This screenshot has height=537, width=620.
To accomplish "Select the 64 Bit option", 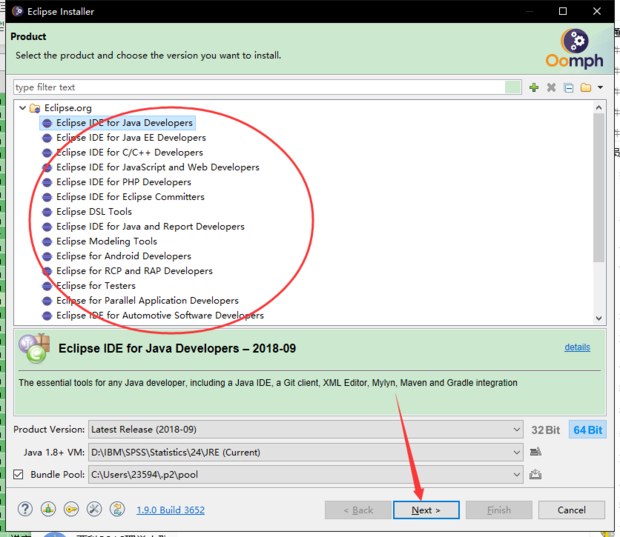I will point(587,430).
